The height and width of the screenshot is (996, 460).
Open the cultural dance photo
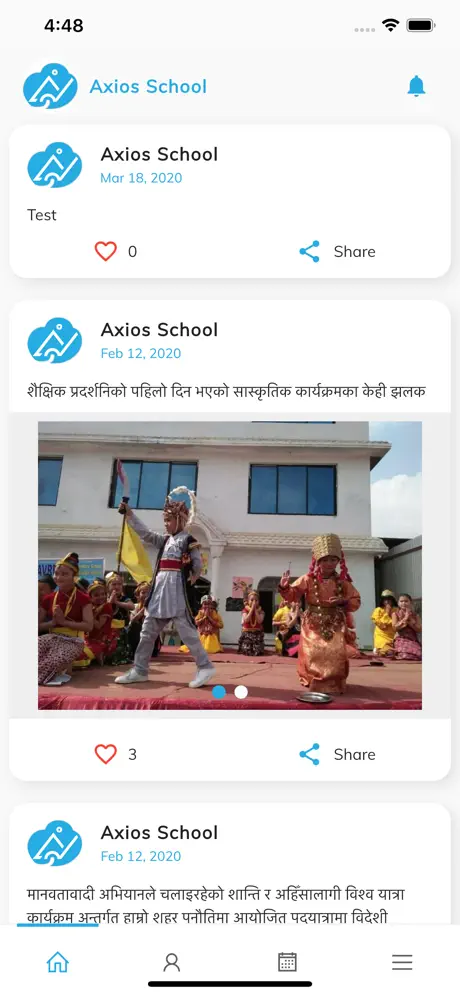click(x=230, y=565)
